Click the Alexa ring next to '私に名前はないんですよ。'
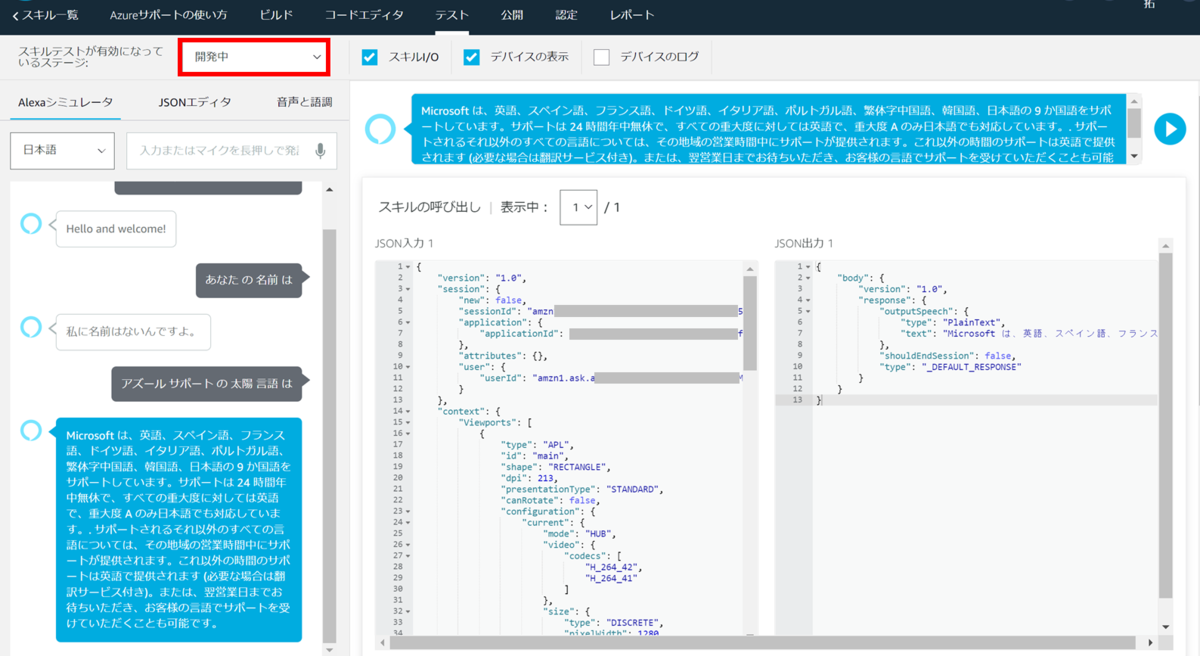 click(31, 327)
